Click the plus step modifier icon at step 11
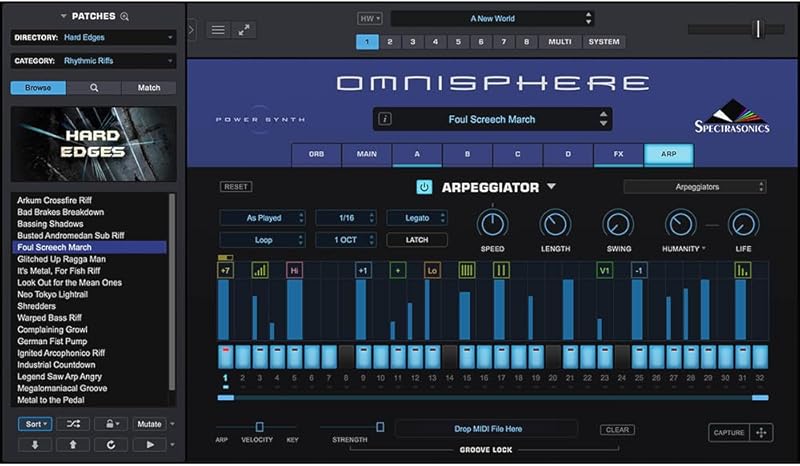800x466 pixels. click(397, 271)
